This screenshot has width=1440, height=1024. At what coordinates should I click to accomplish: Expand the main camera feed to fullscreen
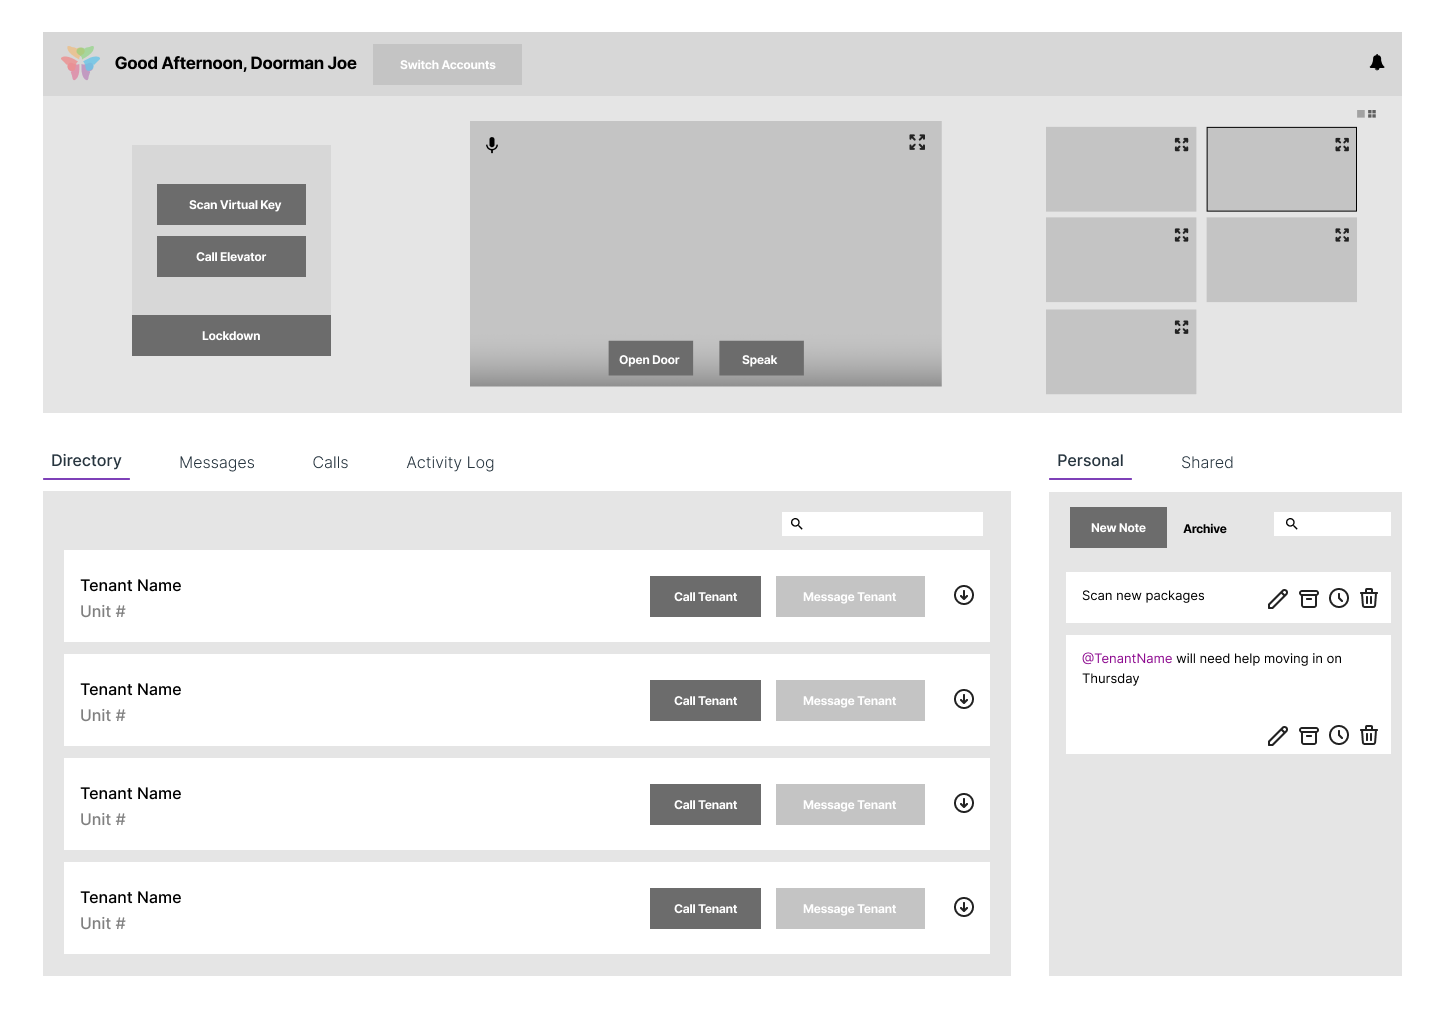click(916, 143)
